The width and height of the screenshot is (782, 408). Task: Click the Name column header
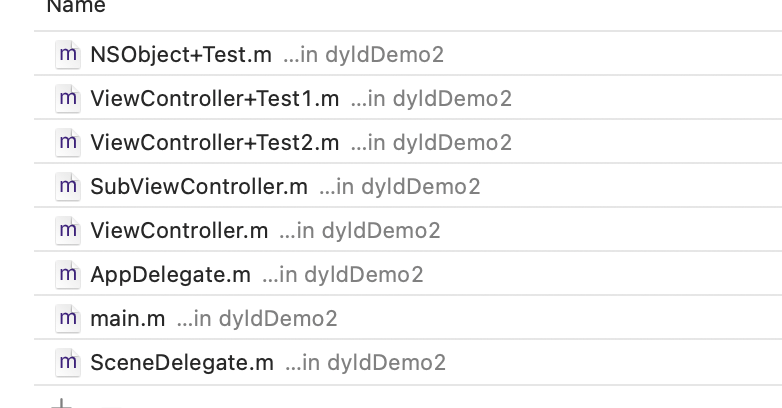click(76, 7)
